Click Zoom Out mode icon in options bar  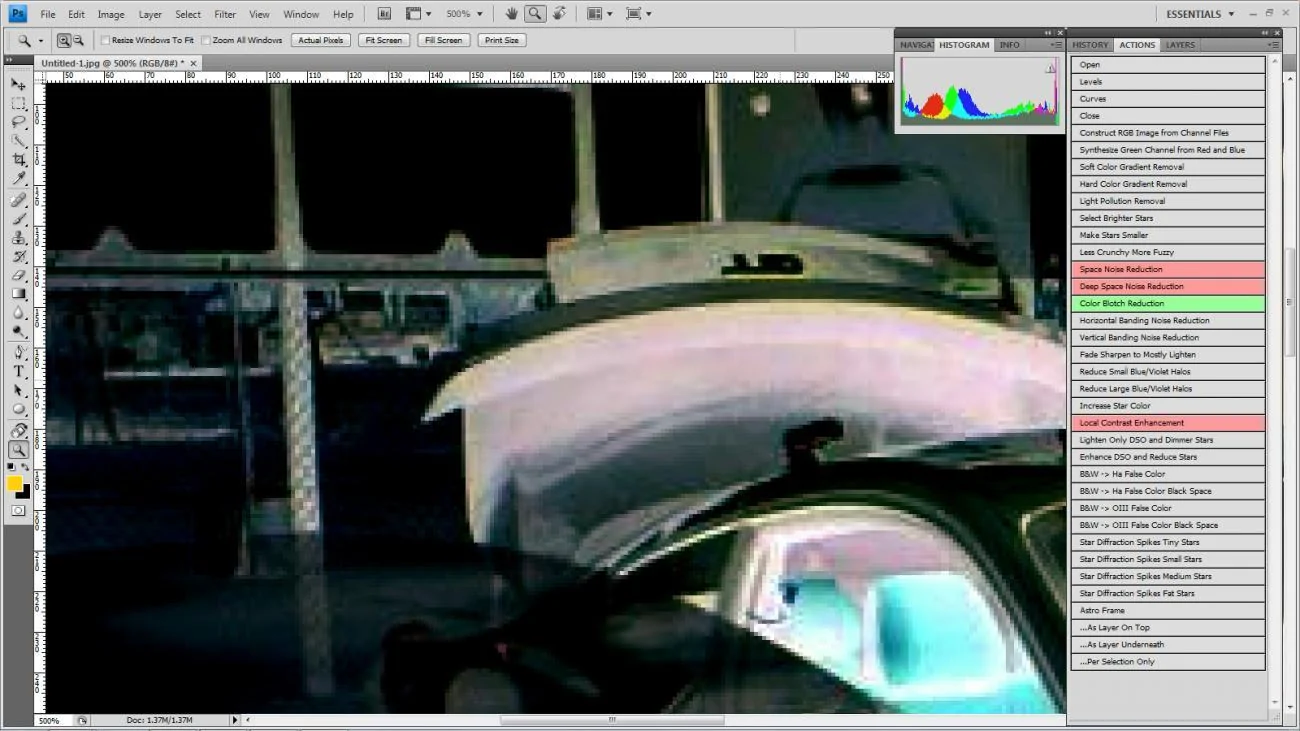[77, 40]
